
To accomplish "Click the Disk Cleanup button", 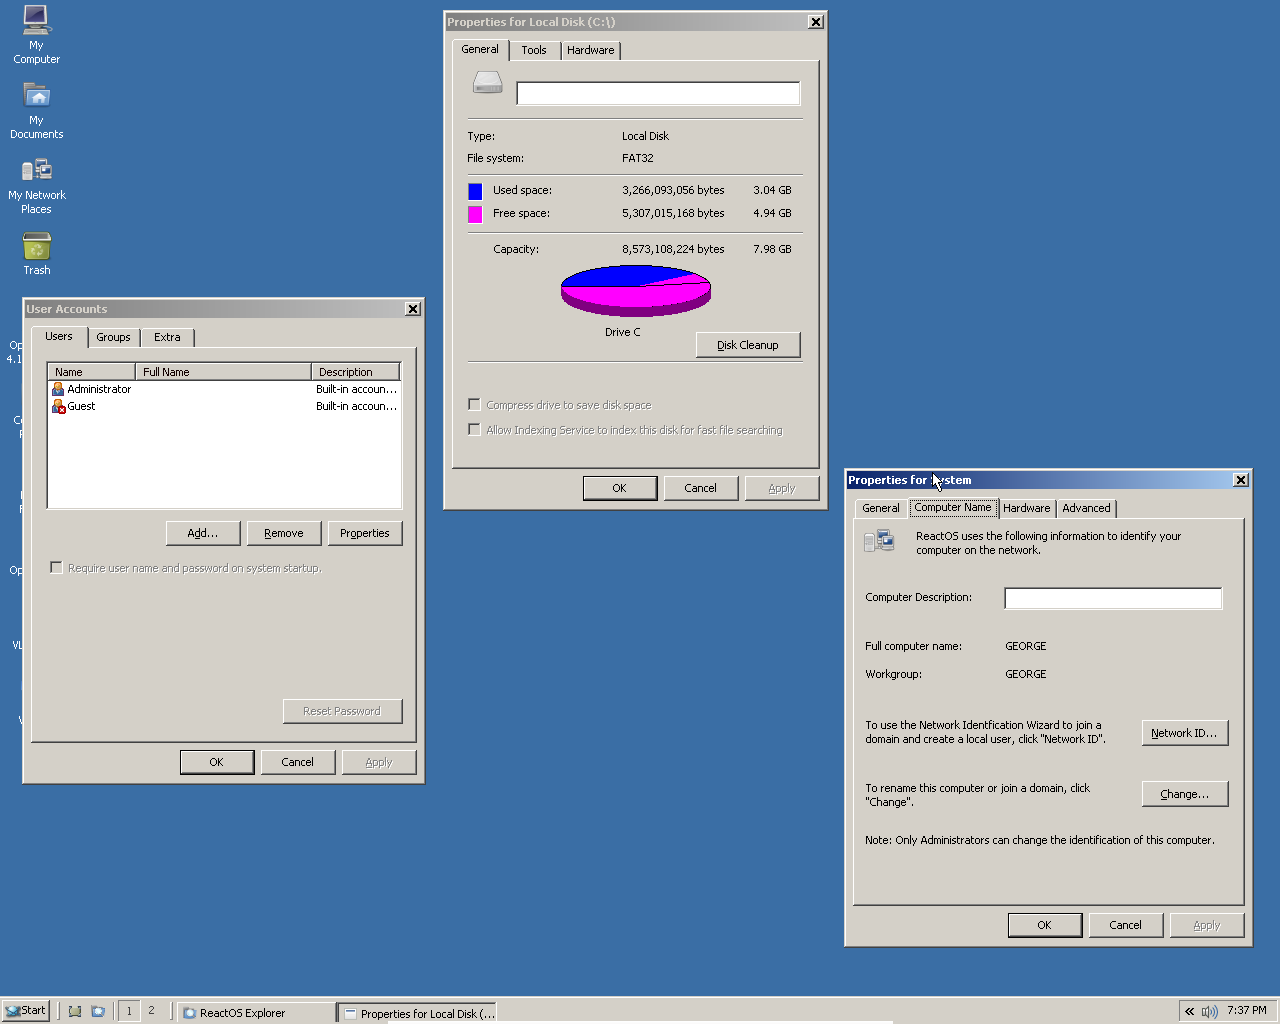I will tap(748, 345).
